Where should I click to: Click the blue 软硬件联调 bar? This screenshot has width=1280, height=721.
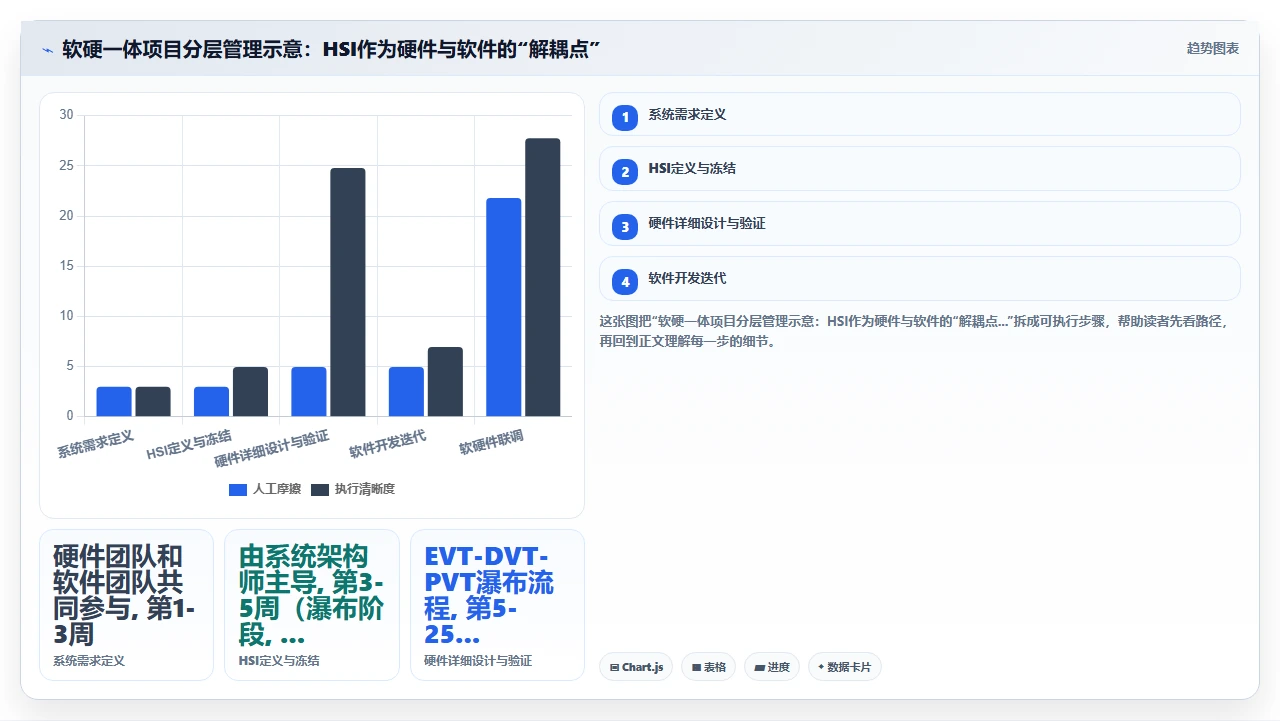click(504, 307)
